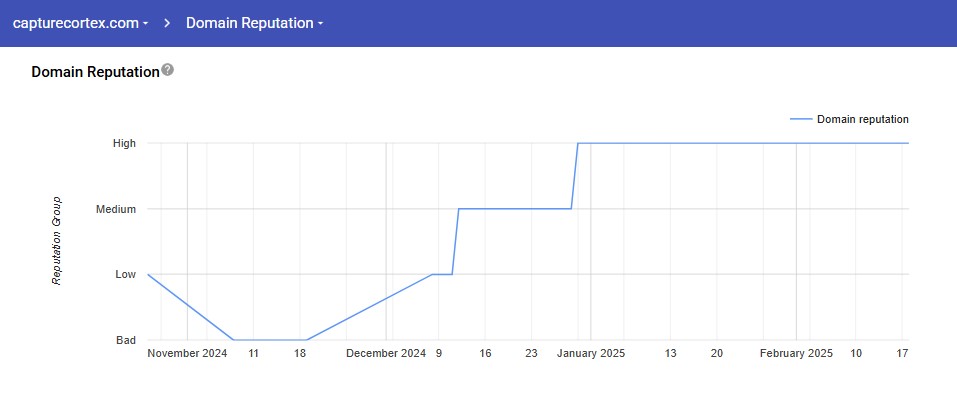Image resolution: width=957 pixels, height=403 pixels.
Task: Select the January 2025 date label
Action: click(590, 353)
